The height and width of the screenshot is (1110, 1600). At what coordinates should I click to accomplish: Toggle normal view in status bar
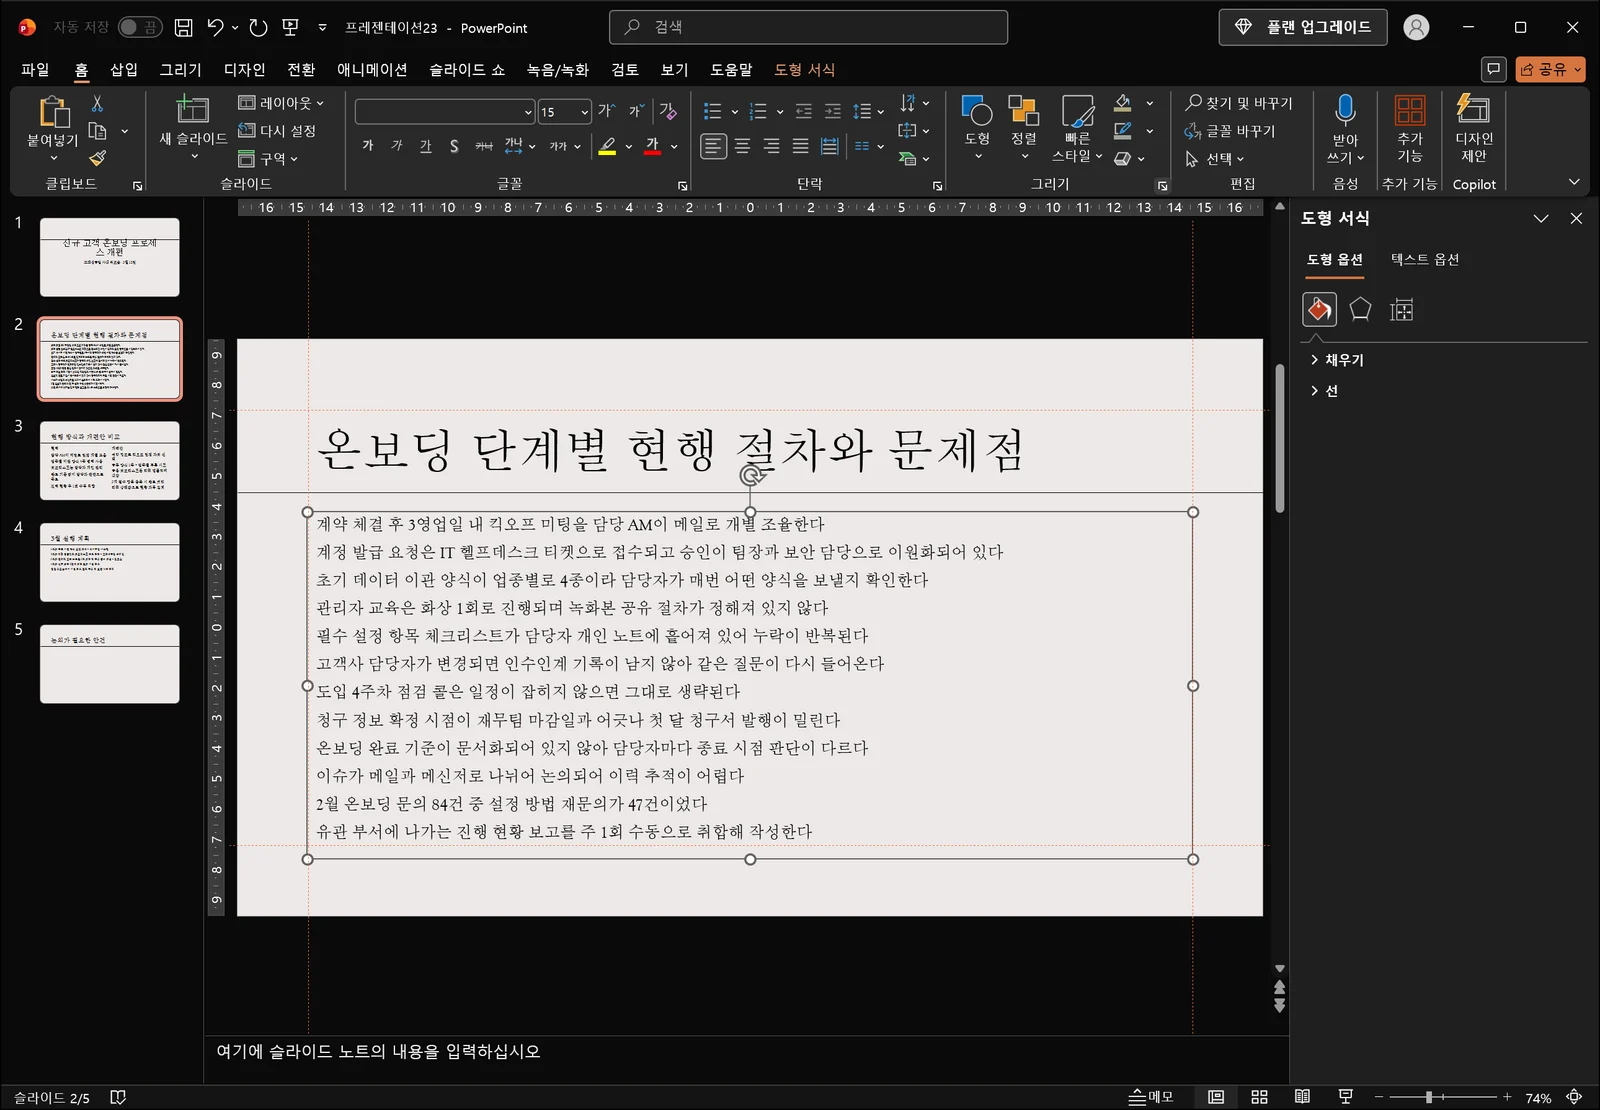point(1216,1097)
